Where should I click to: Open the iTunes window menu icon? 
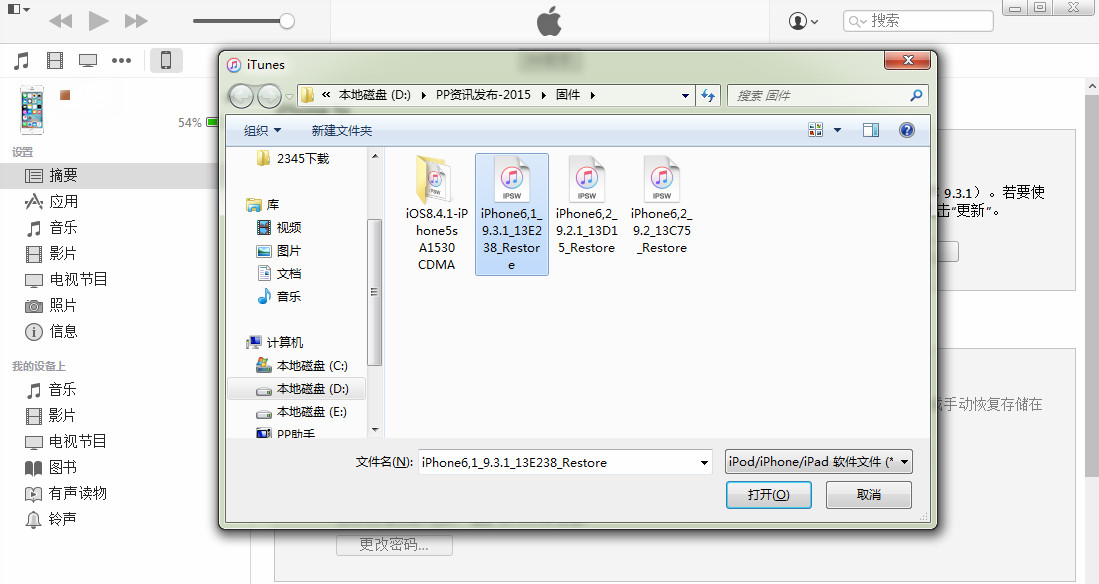point(18,9)
